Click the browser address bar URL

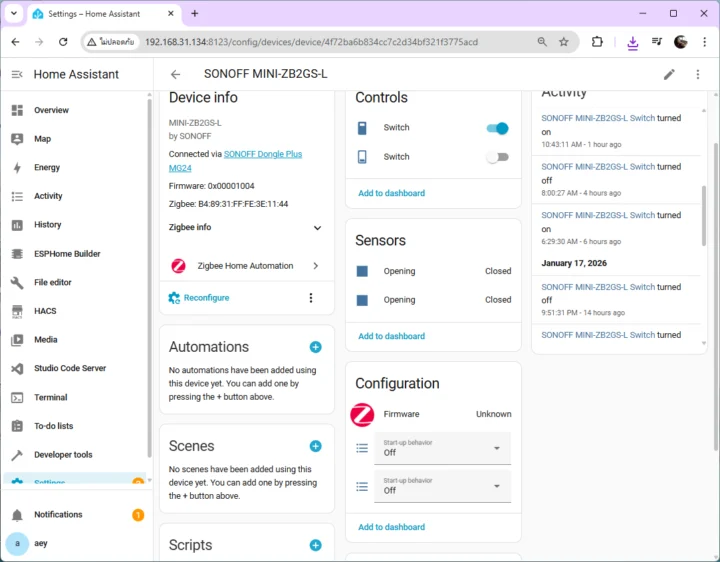[311, 42]
